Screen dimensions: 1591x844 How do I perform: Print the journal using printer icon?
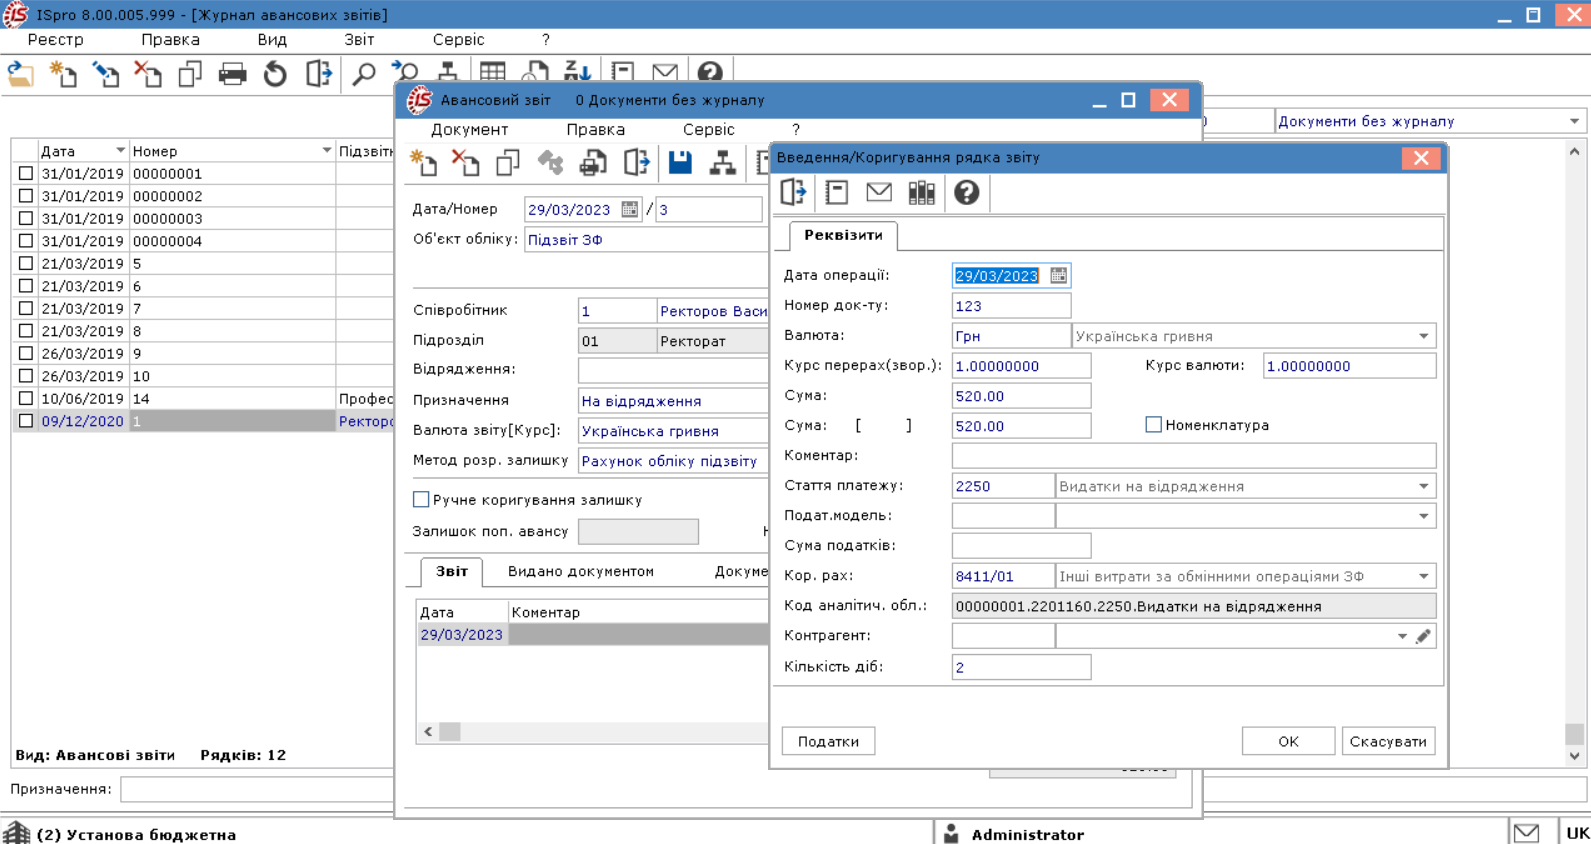click(x=232, y=74)
